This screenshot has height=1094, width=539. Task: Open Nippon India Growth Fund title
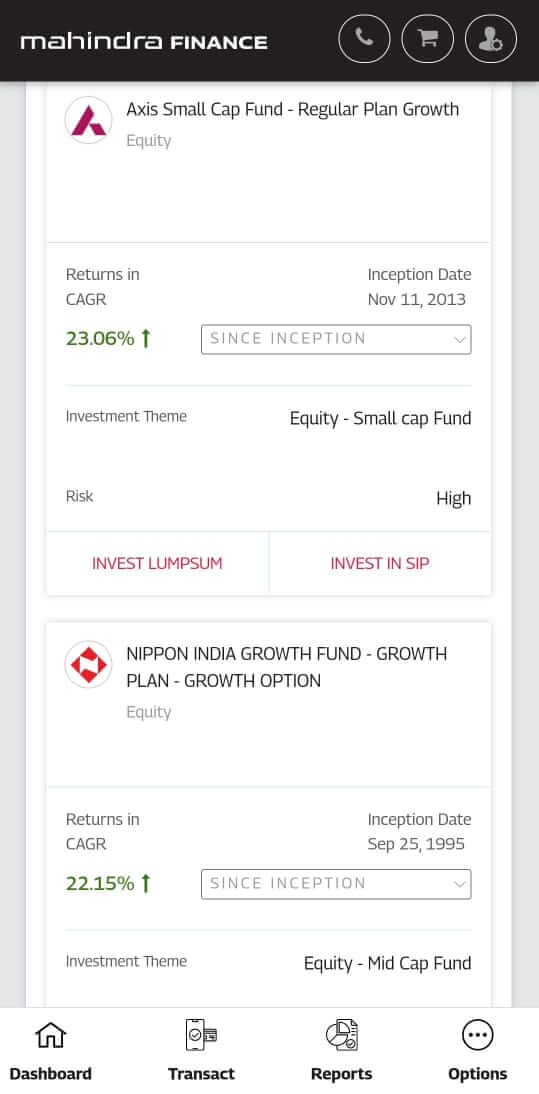coord(287,667)
